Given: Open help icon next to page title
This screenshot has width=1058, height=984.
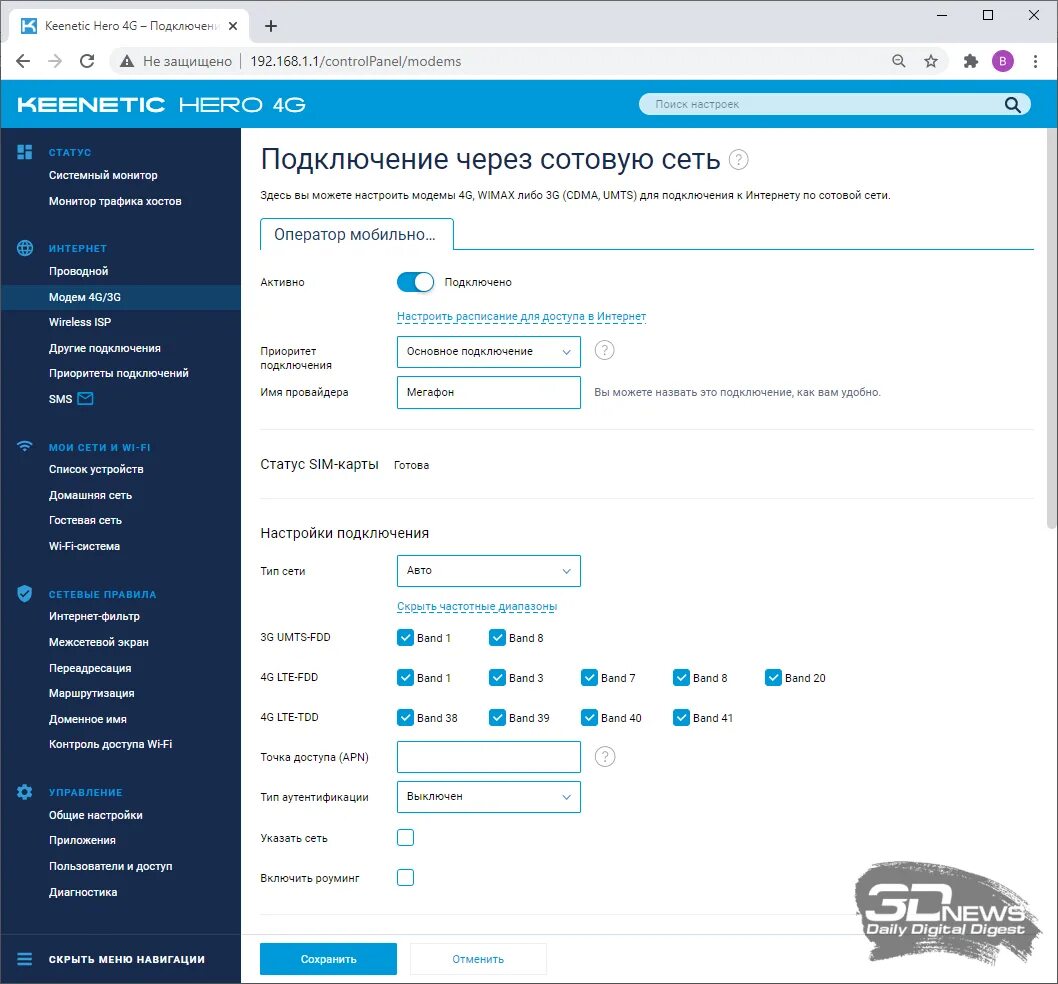Looking at the screenshot, I should 739,160.
